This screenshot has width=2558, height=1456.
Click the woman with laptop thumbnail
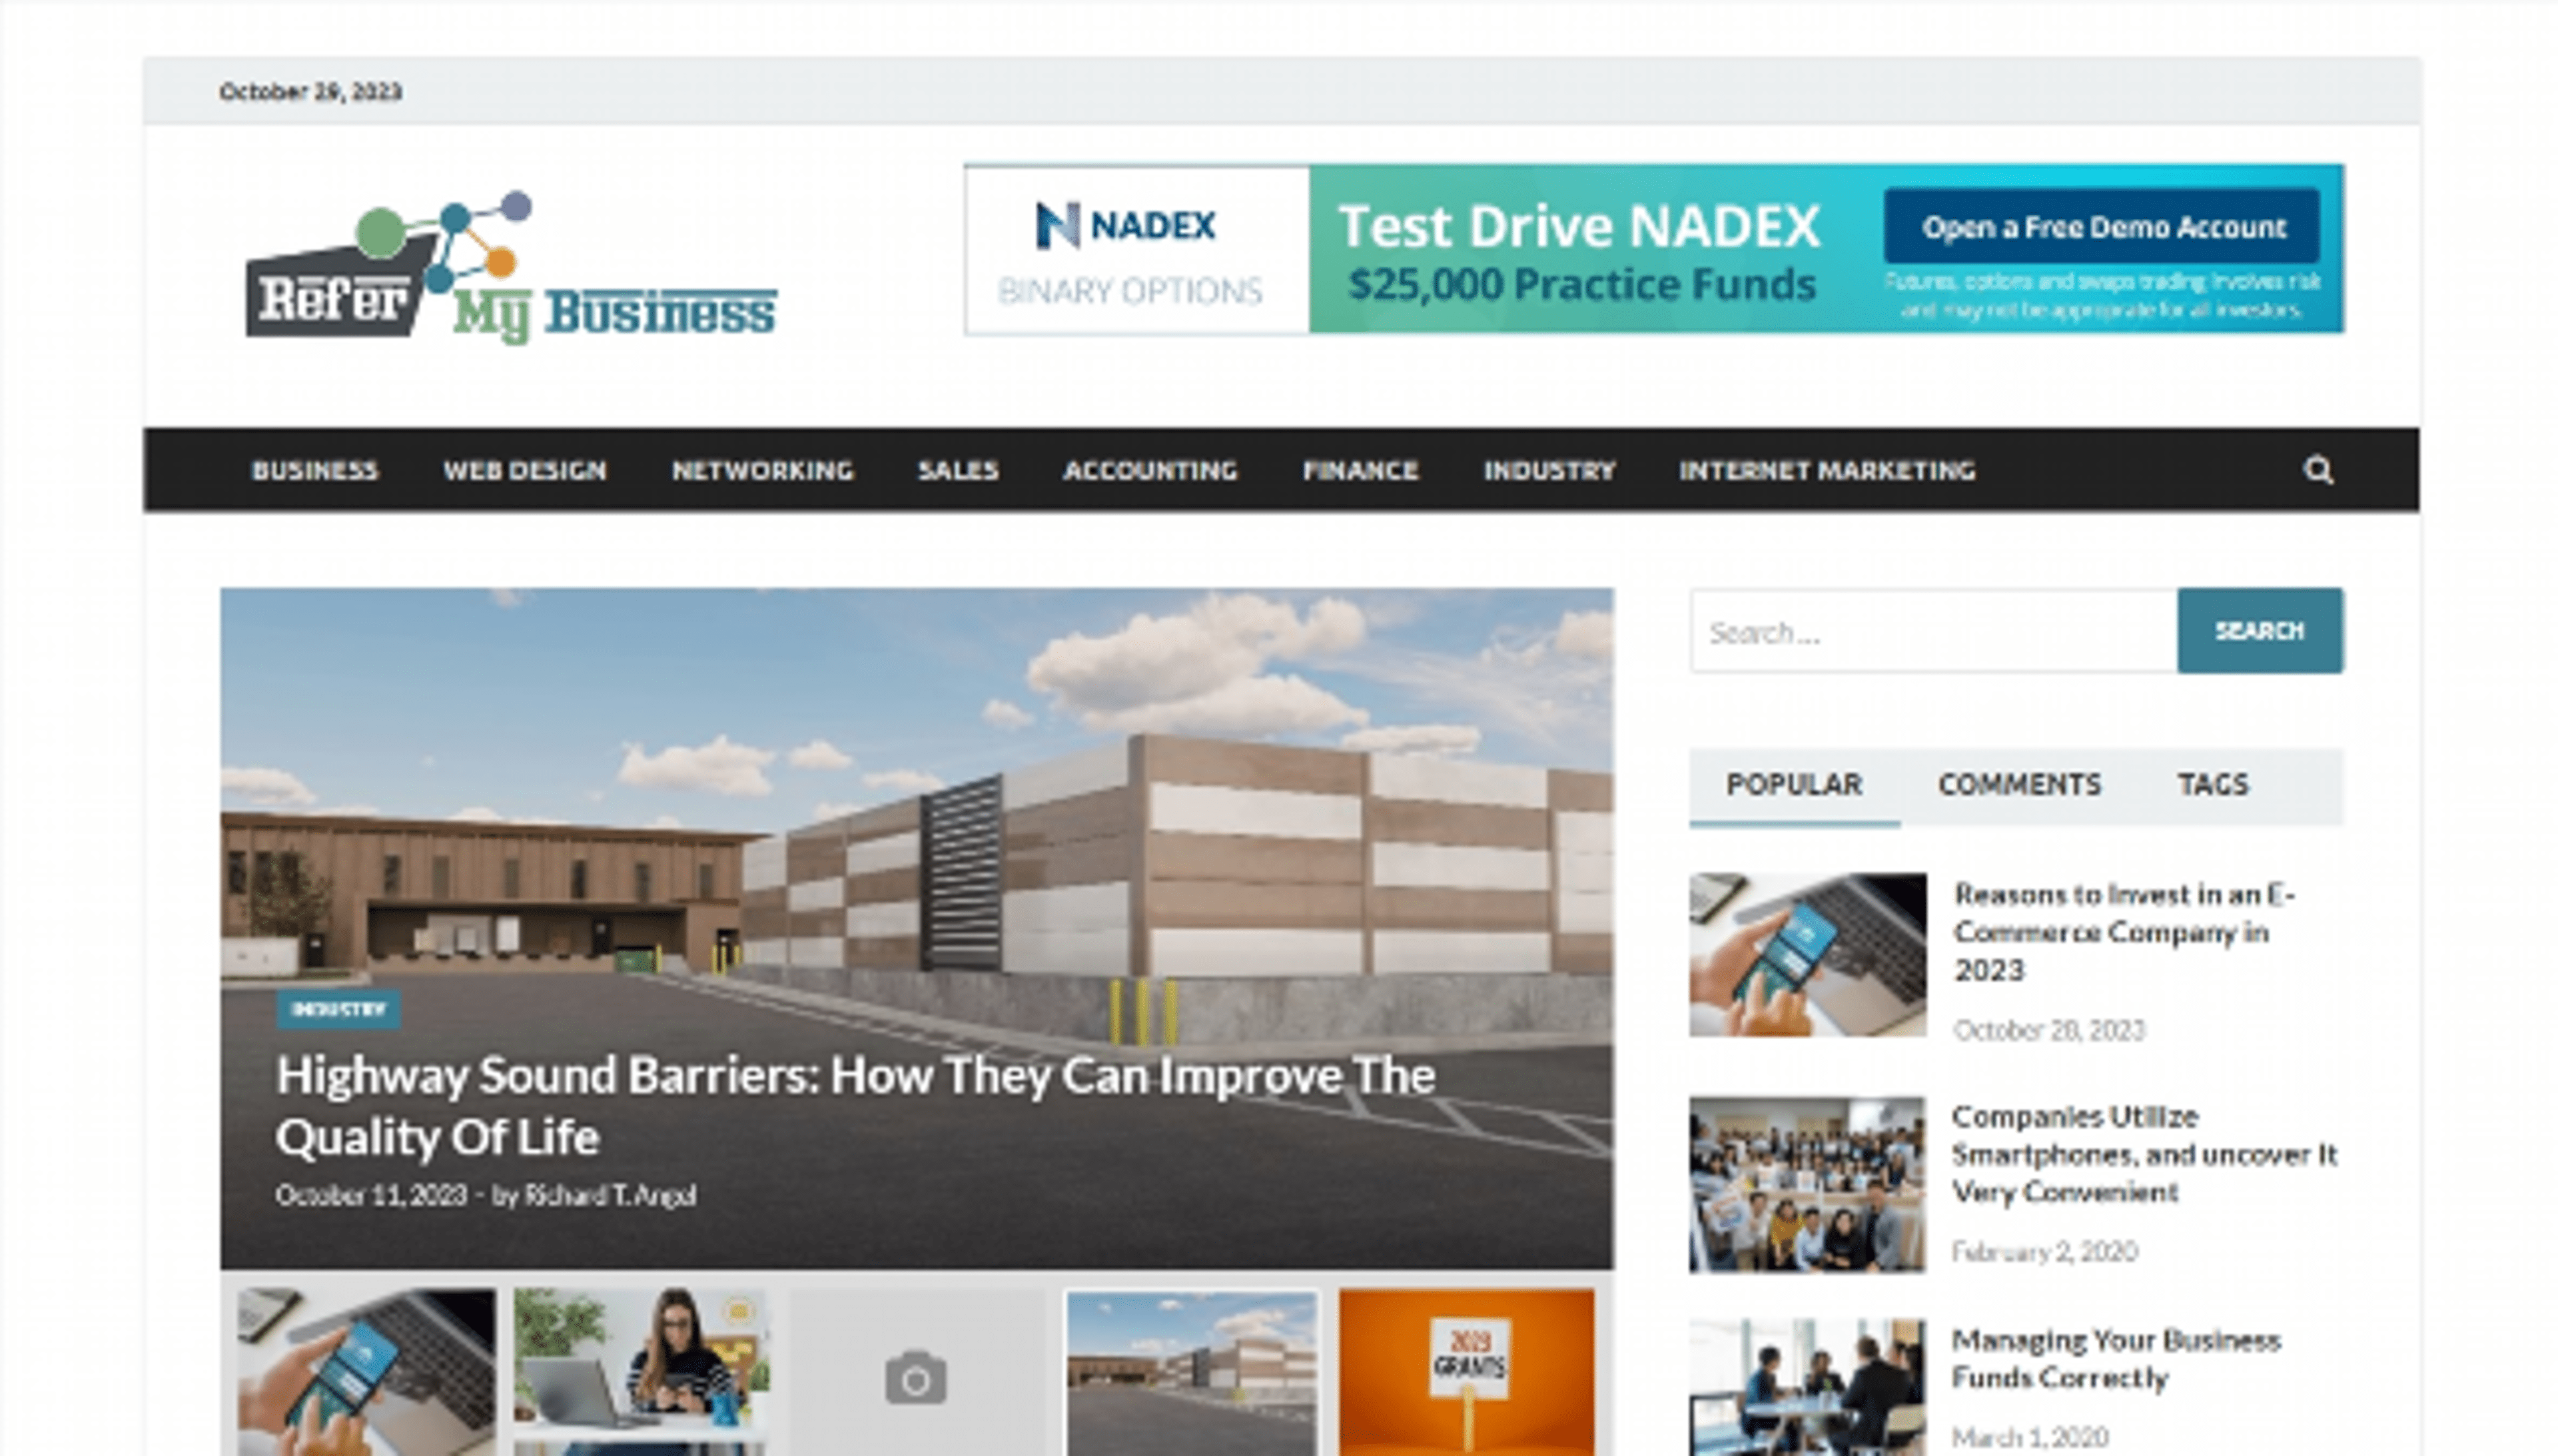(x=641, y=1370)
